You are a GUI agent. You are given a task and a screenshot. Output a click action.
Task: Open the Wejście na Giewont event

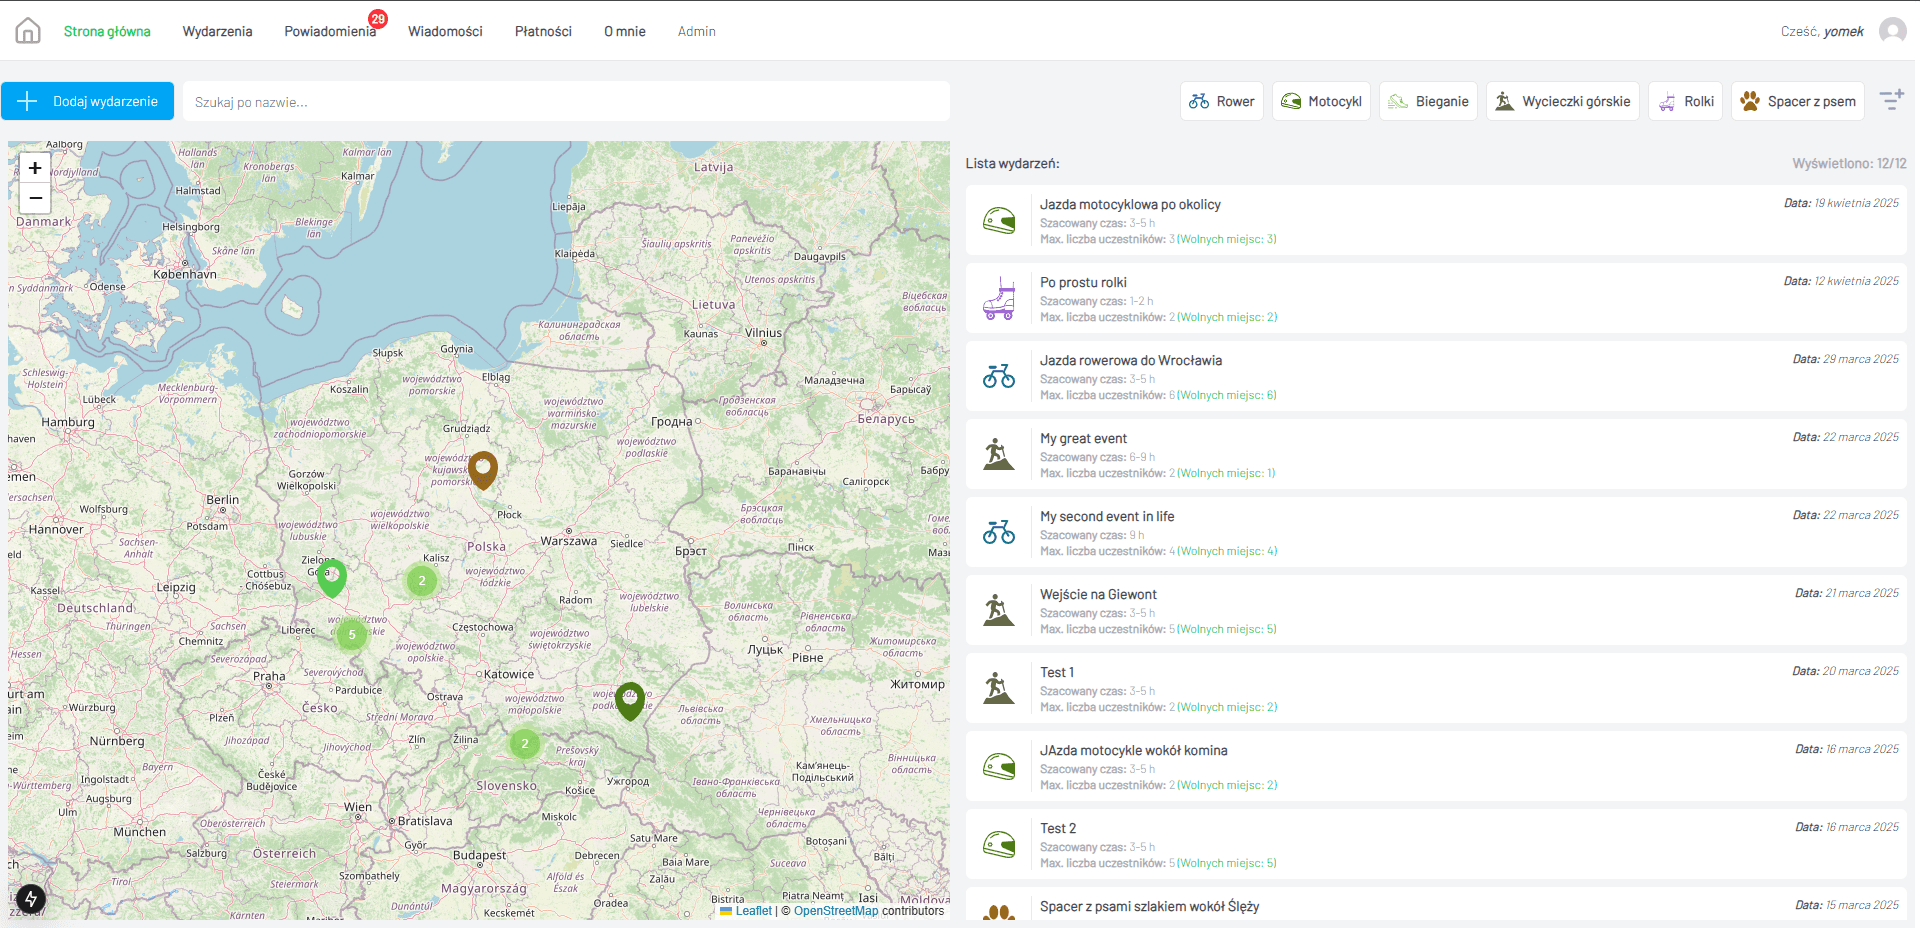click(1098, 594)
